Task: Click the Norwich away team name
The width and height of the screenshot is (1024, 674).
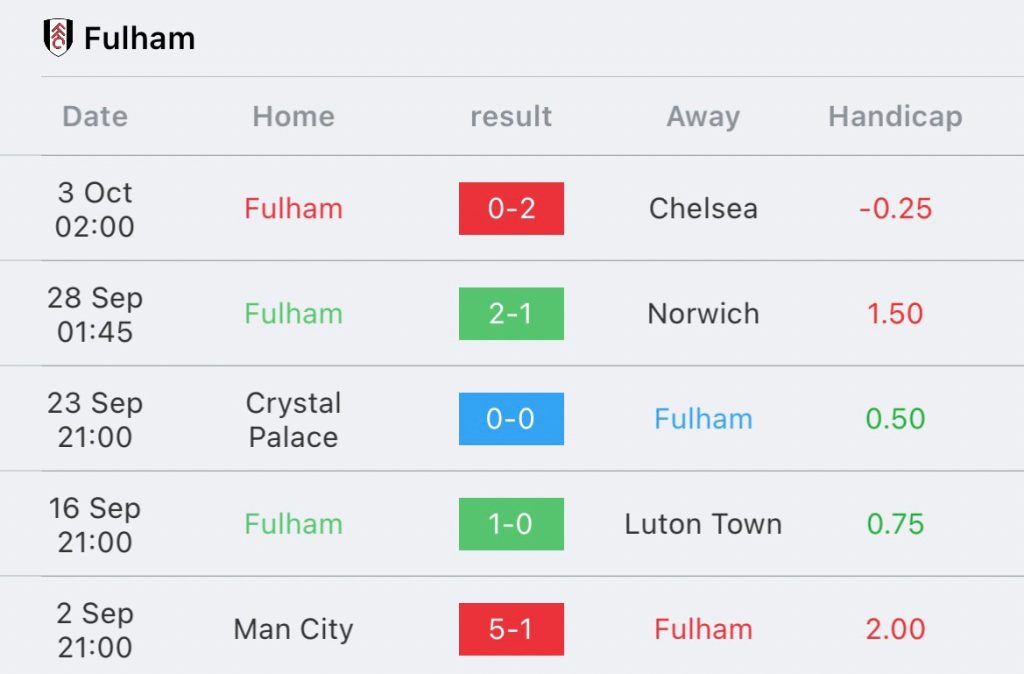Action: tap(703, 314)
